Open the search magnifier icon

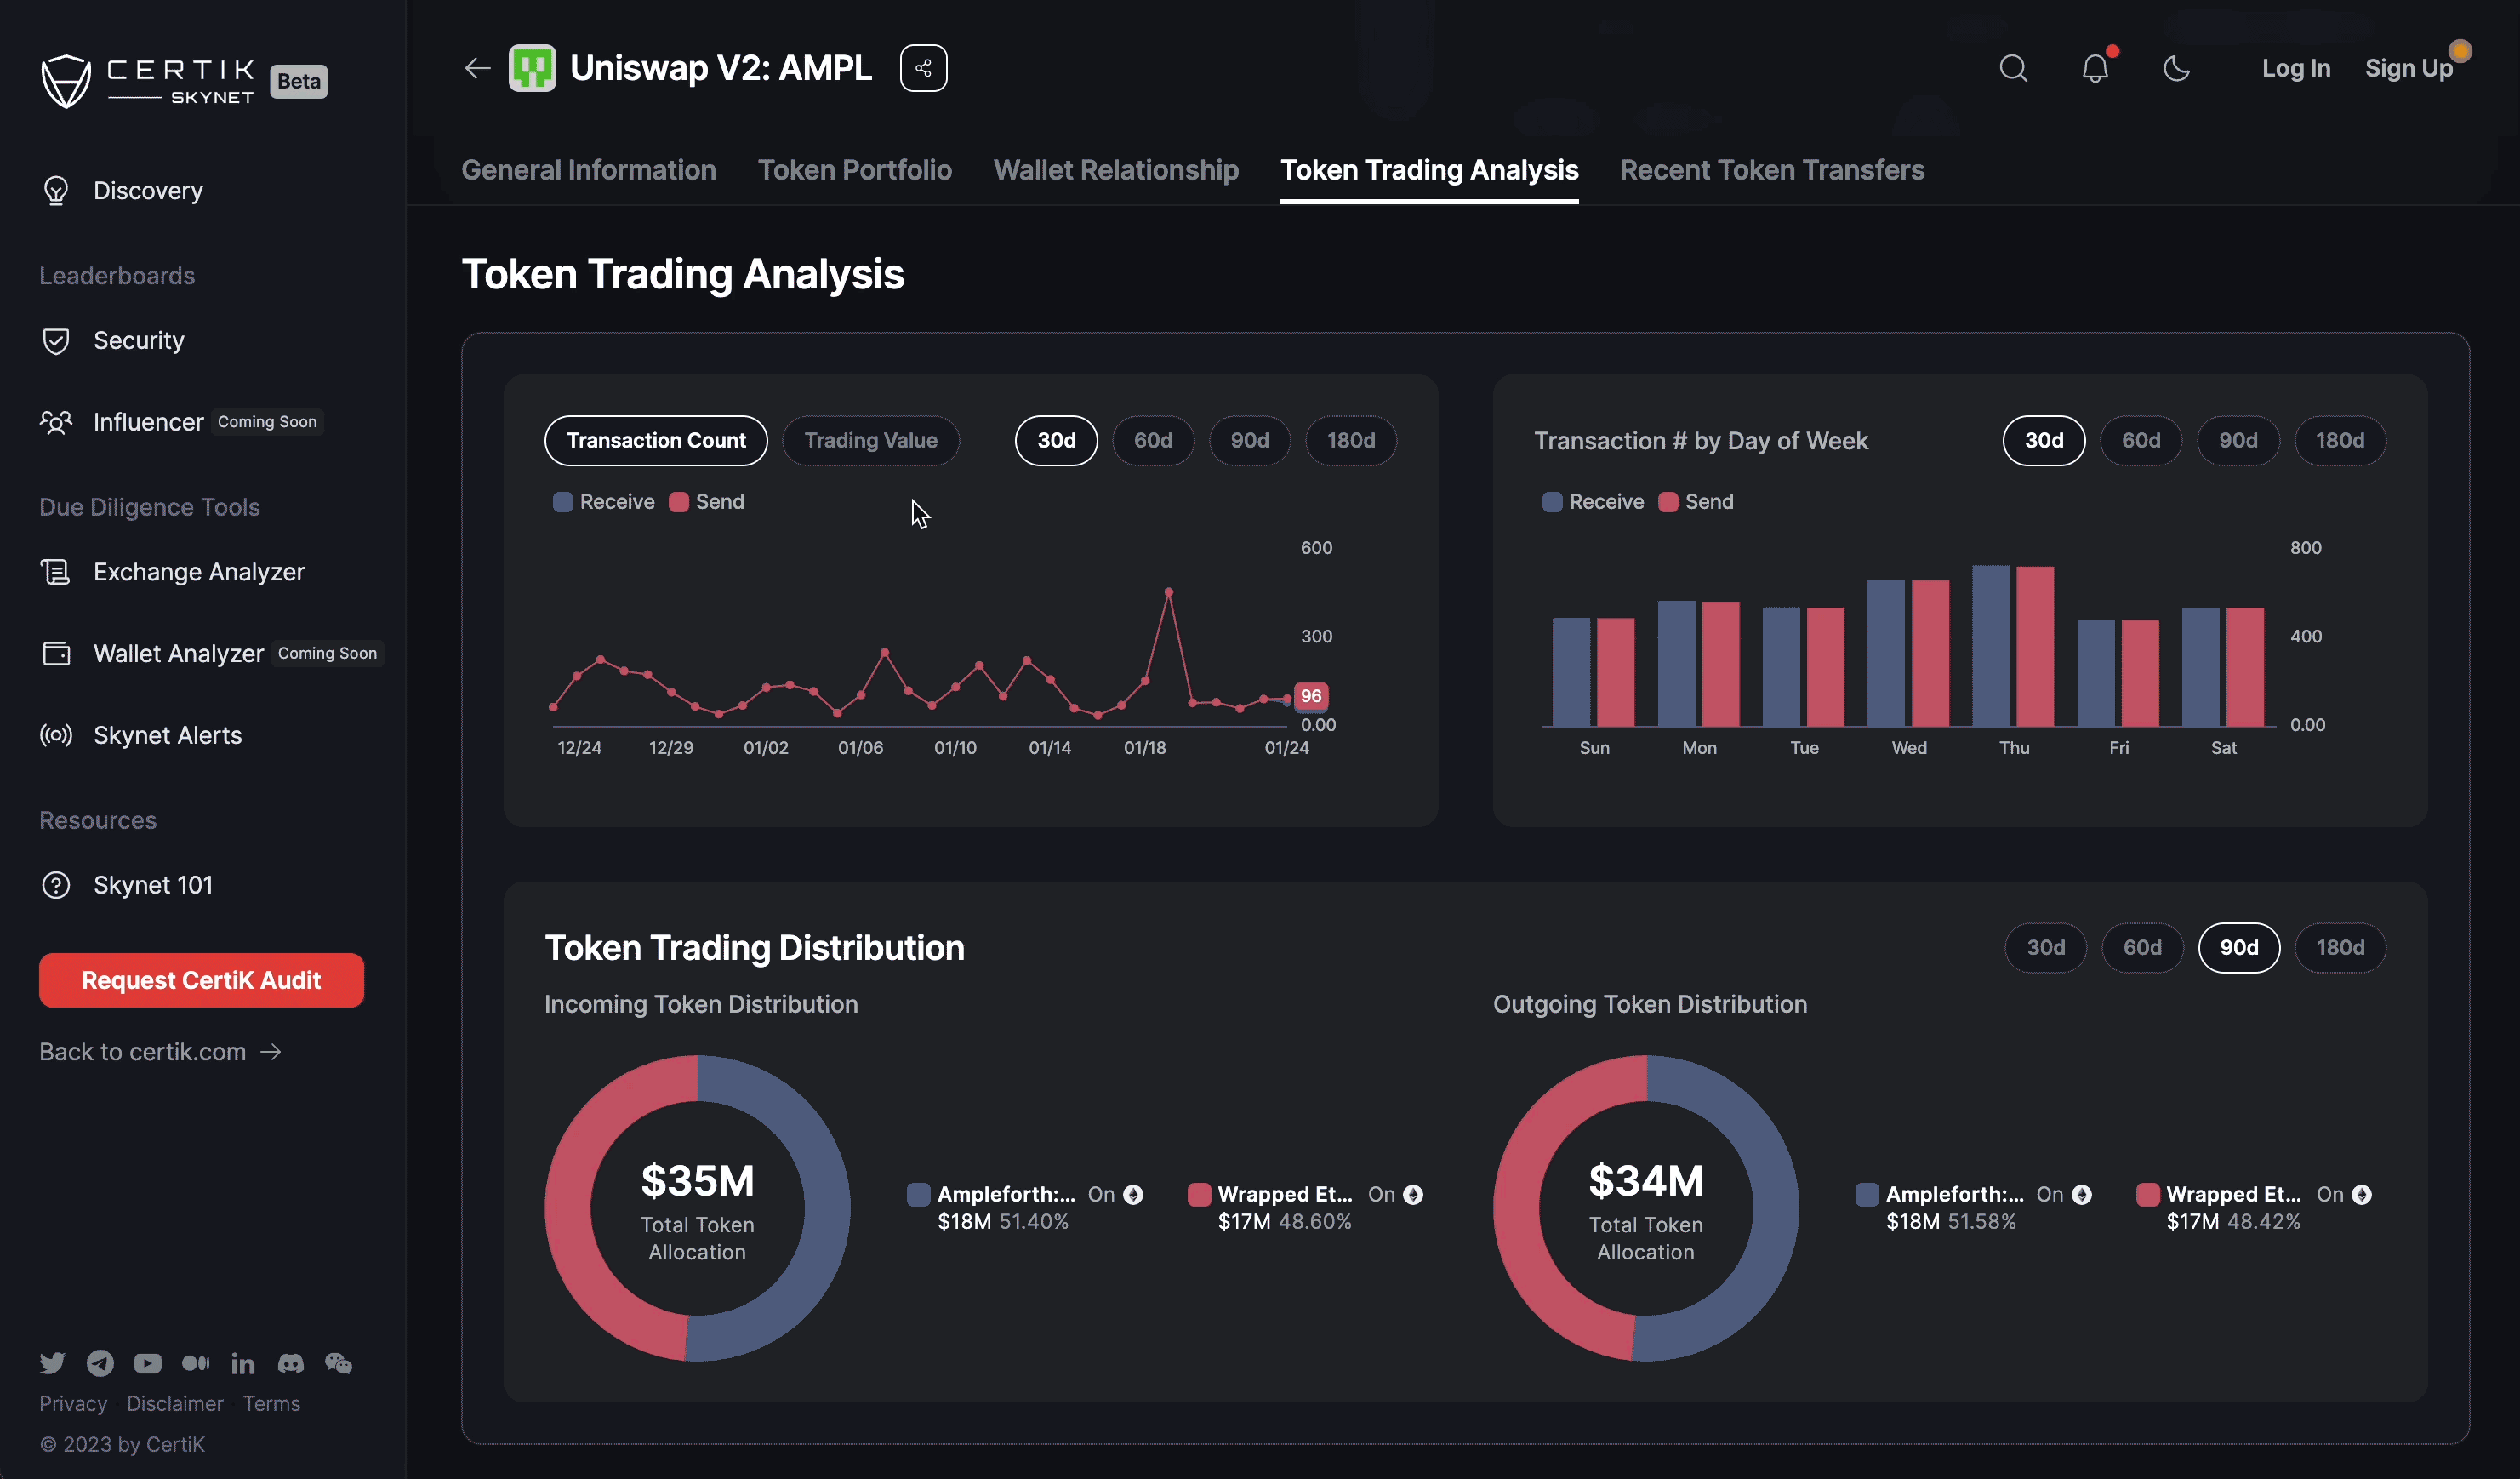coord(2013,68)
